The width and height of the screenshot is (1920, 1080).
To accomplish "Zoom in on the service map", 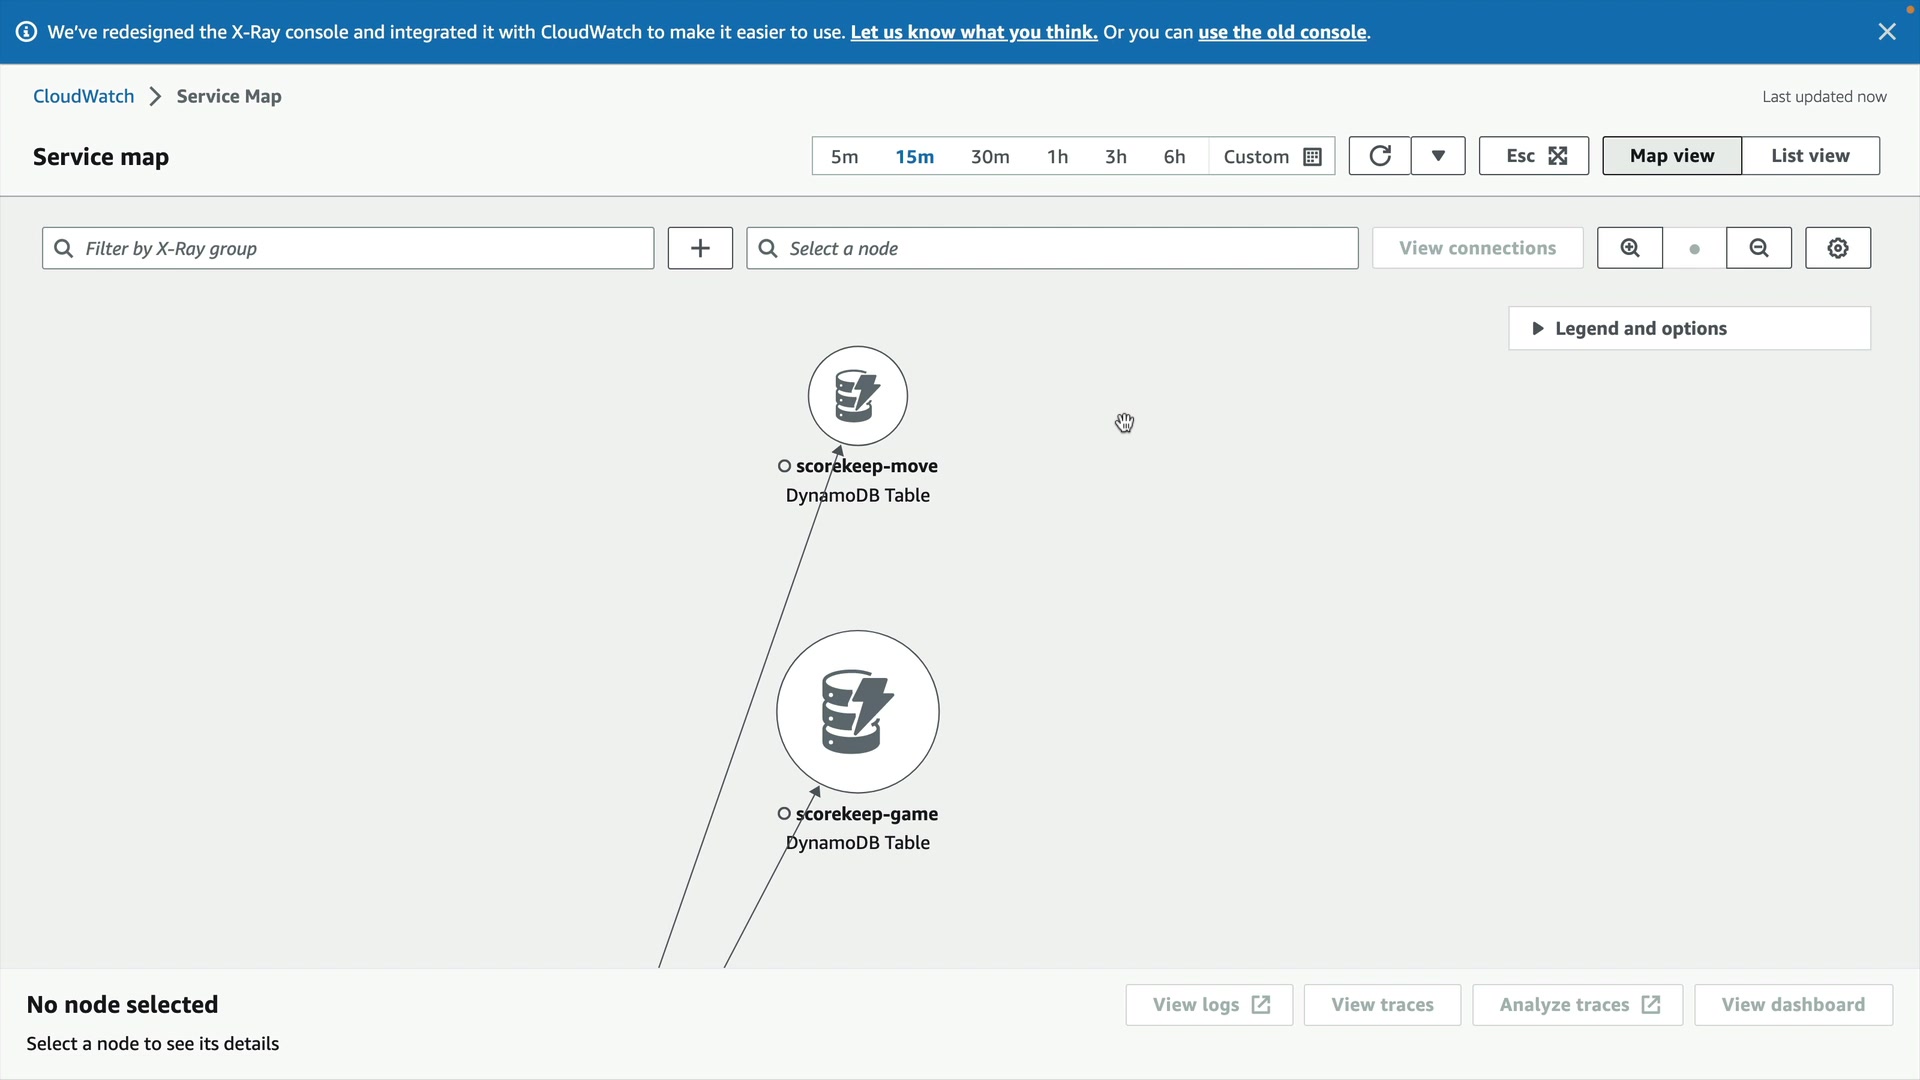I will coord(1629,248).
